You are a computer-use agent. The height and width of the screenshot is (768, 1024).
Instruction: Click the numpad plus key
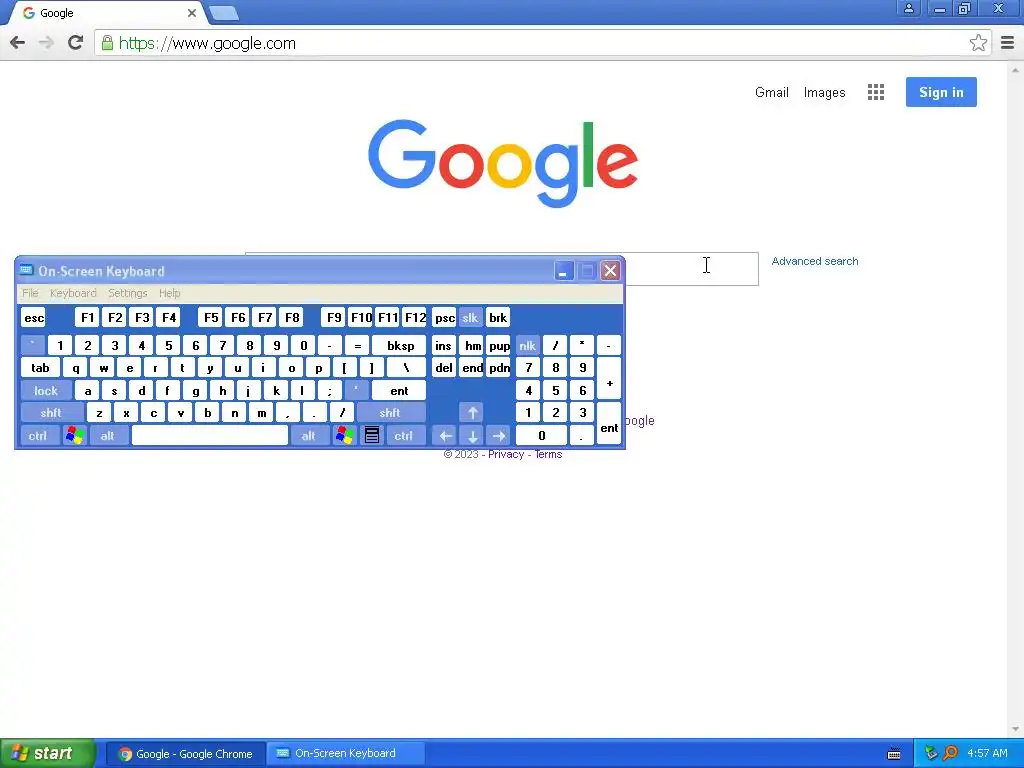609,379
